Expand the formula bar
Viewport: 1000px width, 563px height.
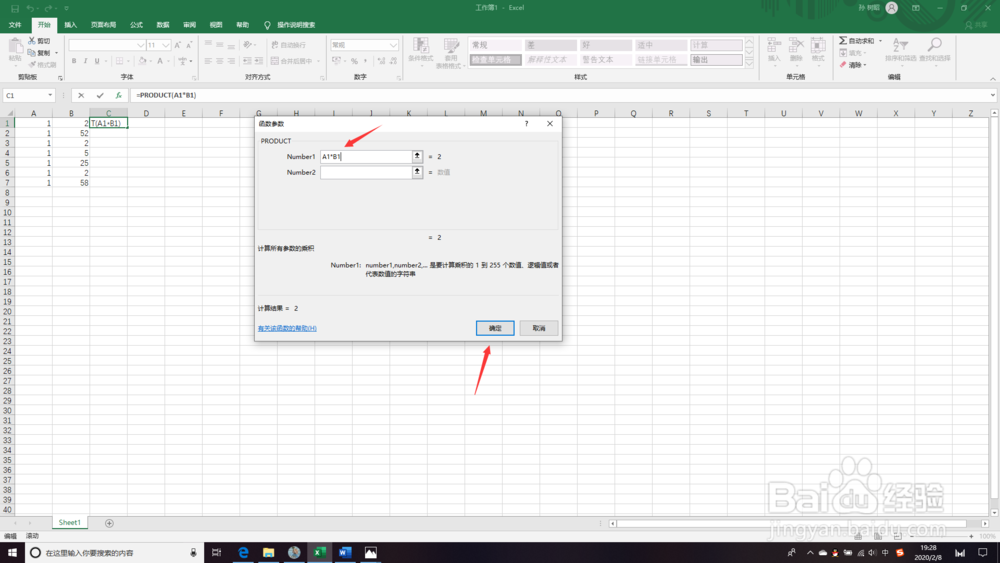[x=992, y=95]
